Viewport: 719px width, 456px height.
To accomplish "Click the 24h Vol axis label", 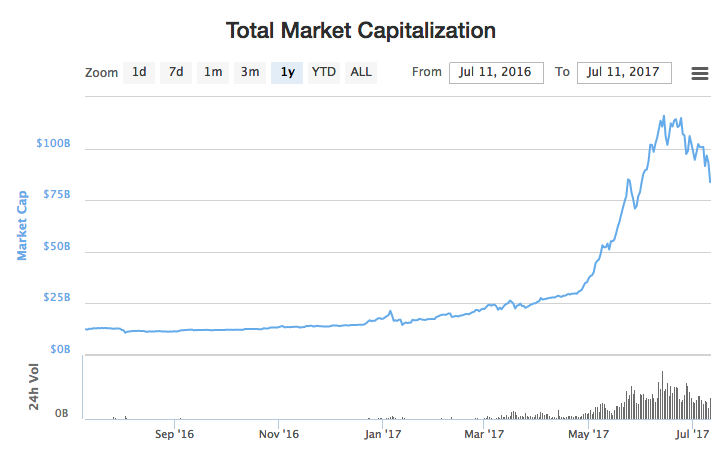I will pyautogui.click(x=33, y=387).
